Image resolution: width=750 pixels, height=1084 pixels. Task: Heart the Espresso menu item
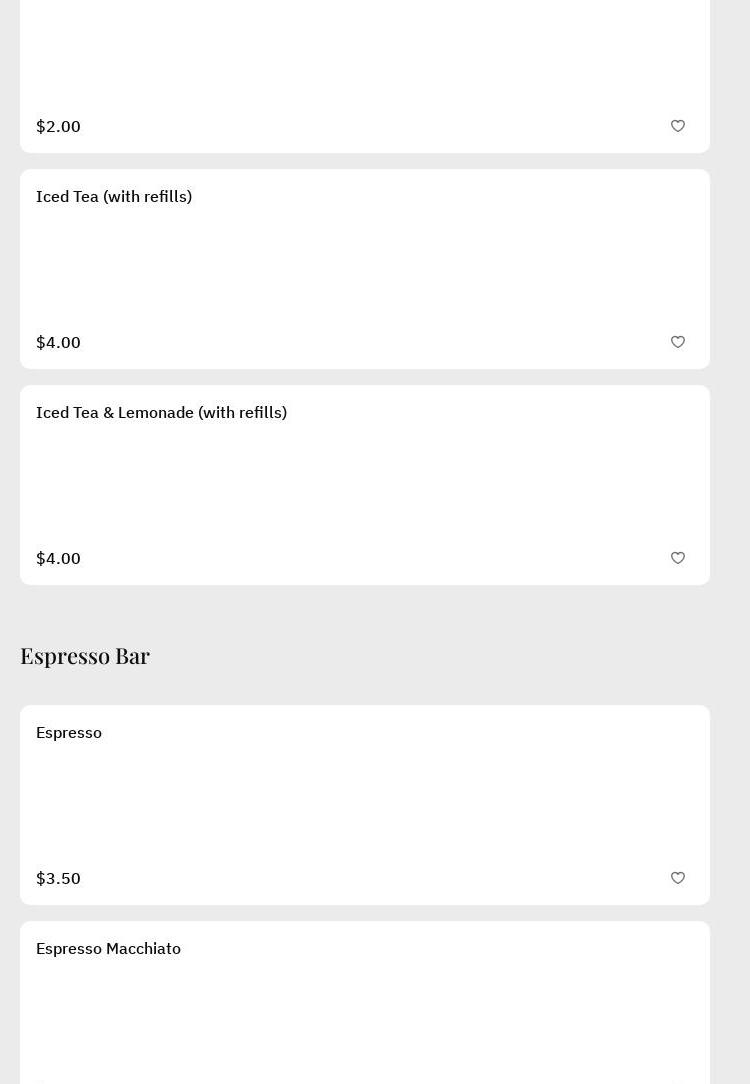[x=678, y=878]
